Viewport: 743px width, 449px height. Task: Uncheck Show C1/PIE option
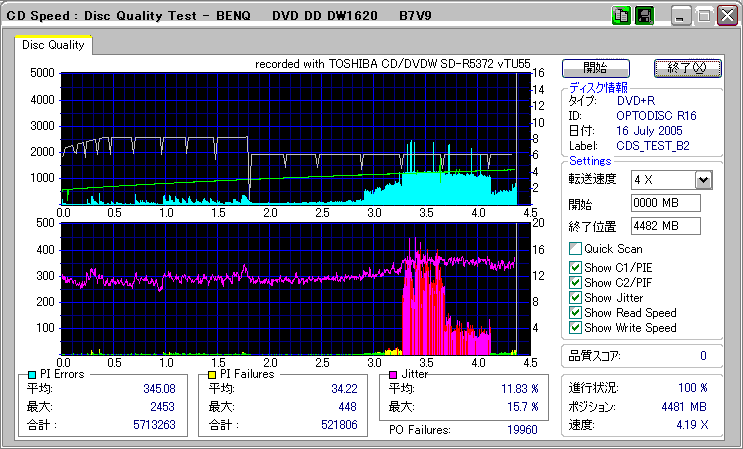[575, 266]
